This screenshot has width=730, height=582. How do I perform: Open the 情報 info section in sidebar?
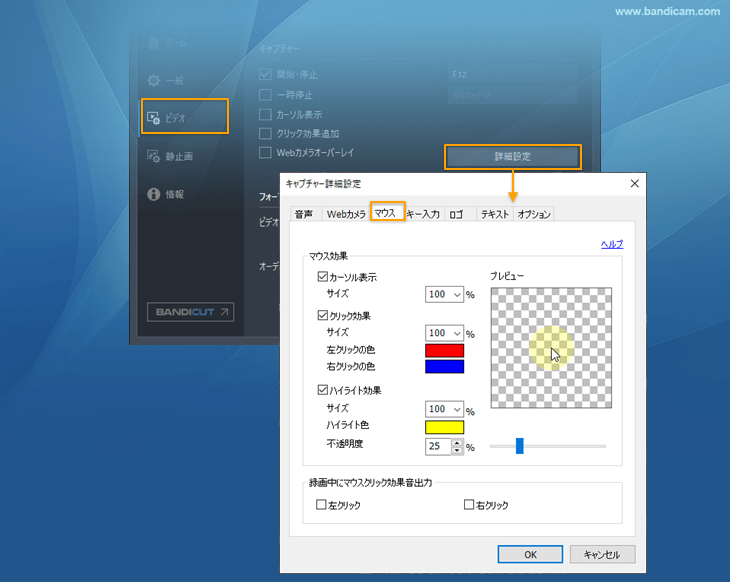pyautogui.click(x=165, y=194)
